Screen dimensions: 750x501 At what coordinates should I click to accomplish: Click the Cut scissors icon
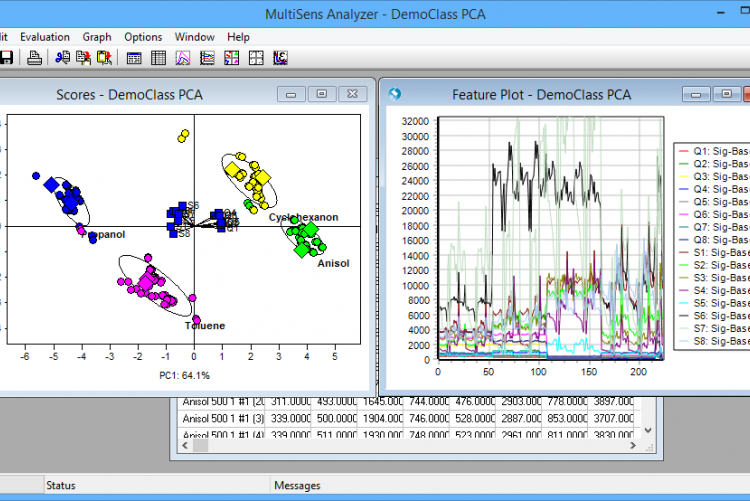coord(62,57)
